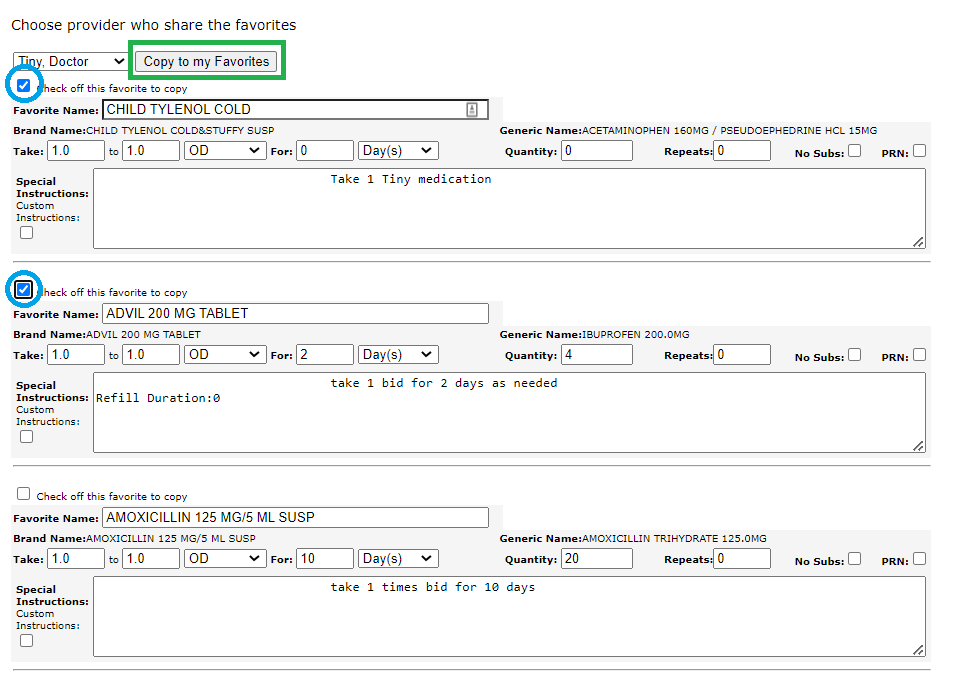
Task: Click resize handle of Child Tylenol instructions box
Action: pos(918,242)
